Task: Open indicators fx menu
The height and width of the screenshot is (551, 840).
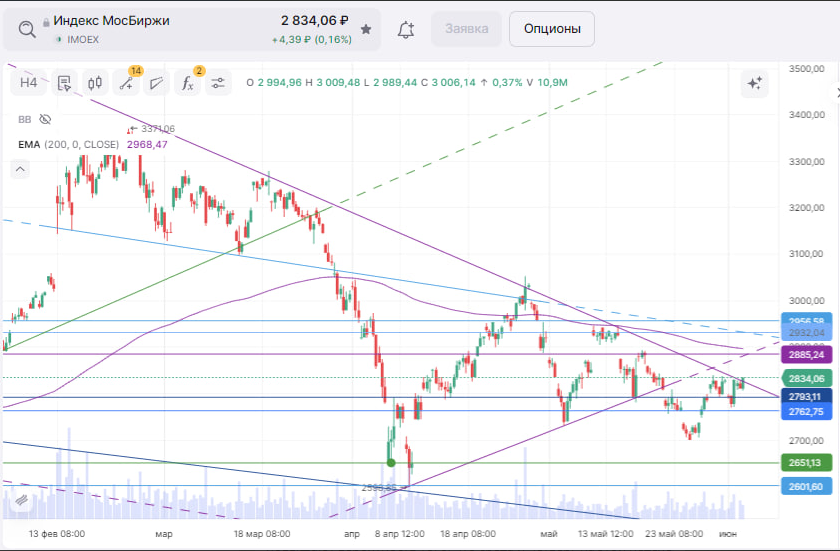Action: coord(187,83)
